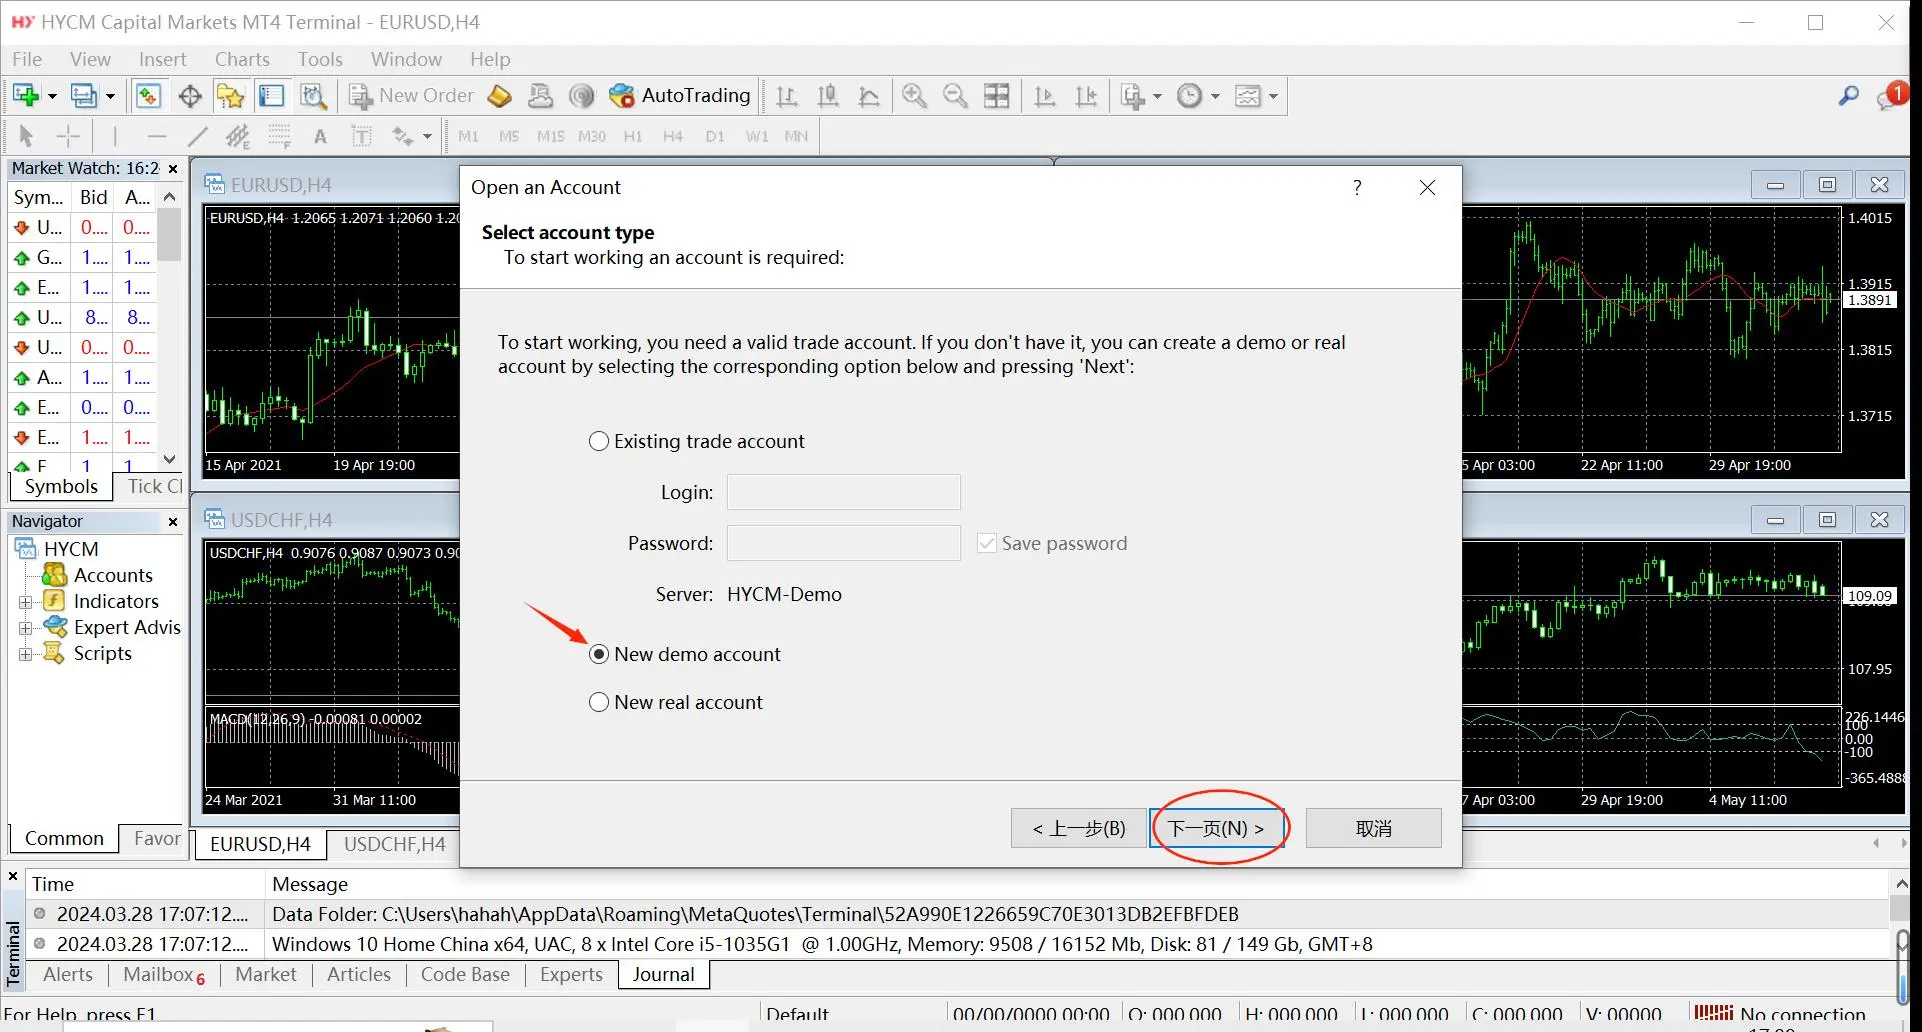The image size is (1922, 1032).
Task: Open the notification bubble with badge 1
Action: pyautogui.click(x=1891, y=96)
